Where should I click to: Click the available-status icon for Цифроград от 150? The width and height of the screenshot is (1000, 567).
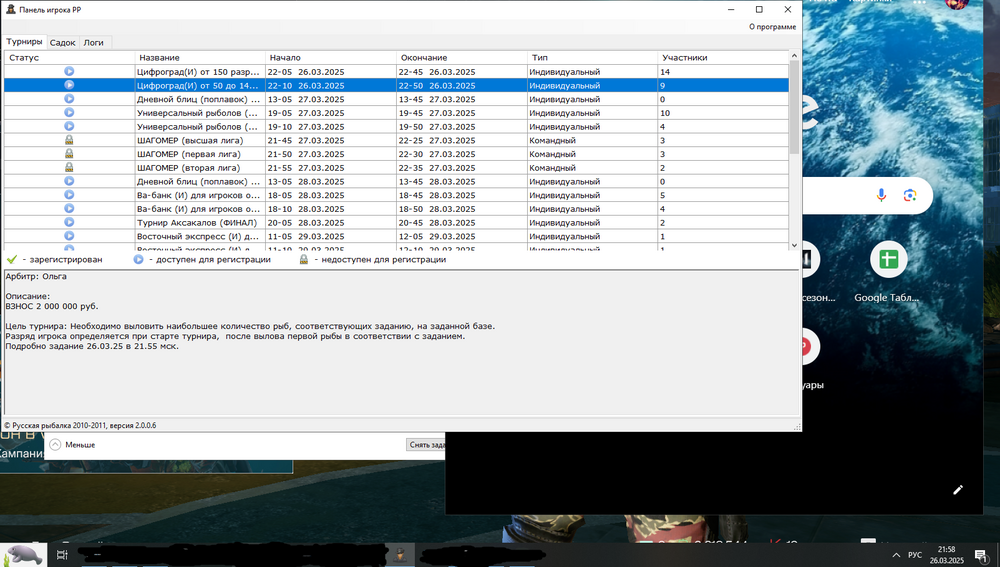click(x=69, y=72)
